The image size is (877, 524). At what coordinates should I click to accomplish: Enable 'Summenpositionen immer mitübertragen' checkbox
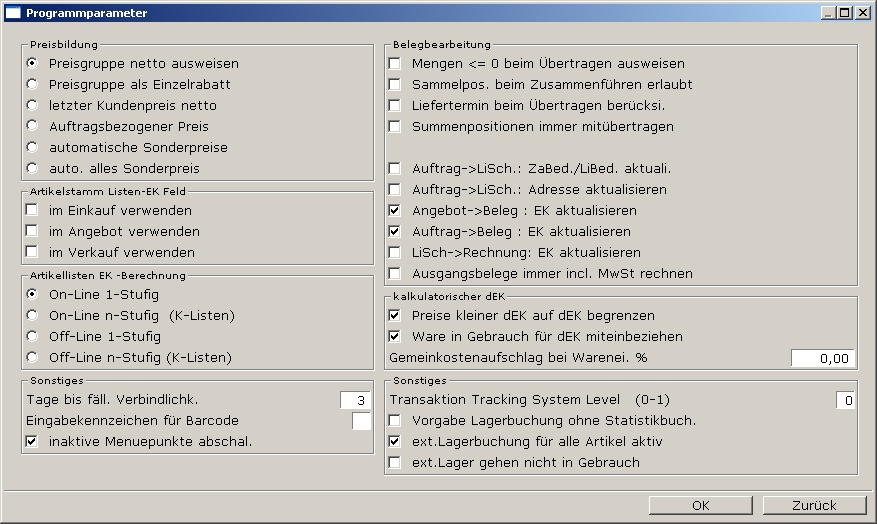395,127
